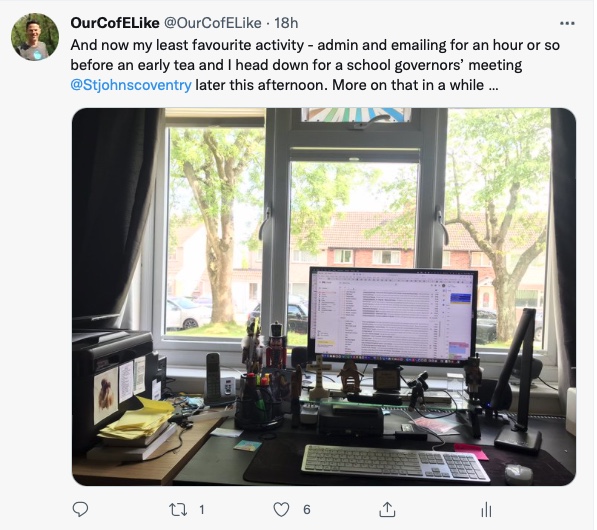Retweet this post using the retweet icon
Screen dimensions: 597x530
tap(178, 509)
